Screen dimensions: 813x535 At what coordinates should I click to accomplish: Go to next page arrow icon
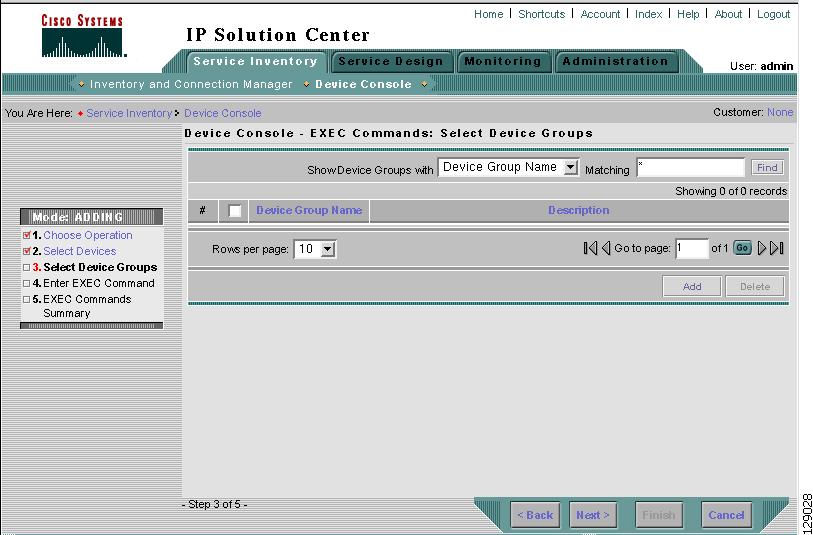(762, 248)
